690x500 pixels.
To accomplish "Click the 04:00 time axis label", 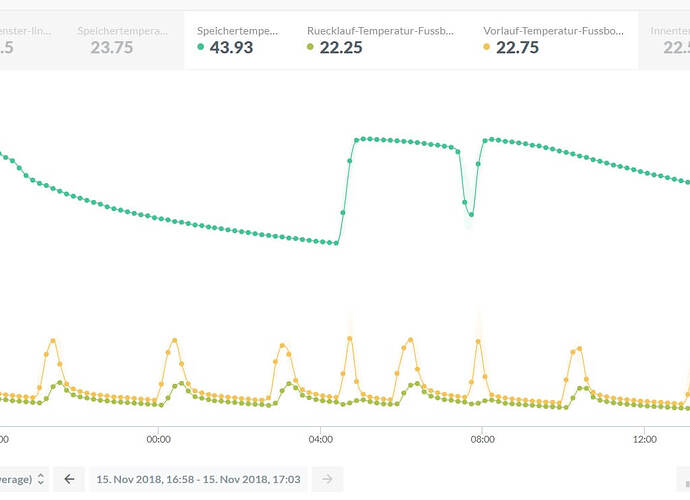I will (321, 438).
